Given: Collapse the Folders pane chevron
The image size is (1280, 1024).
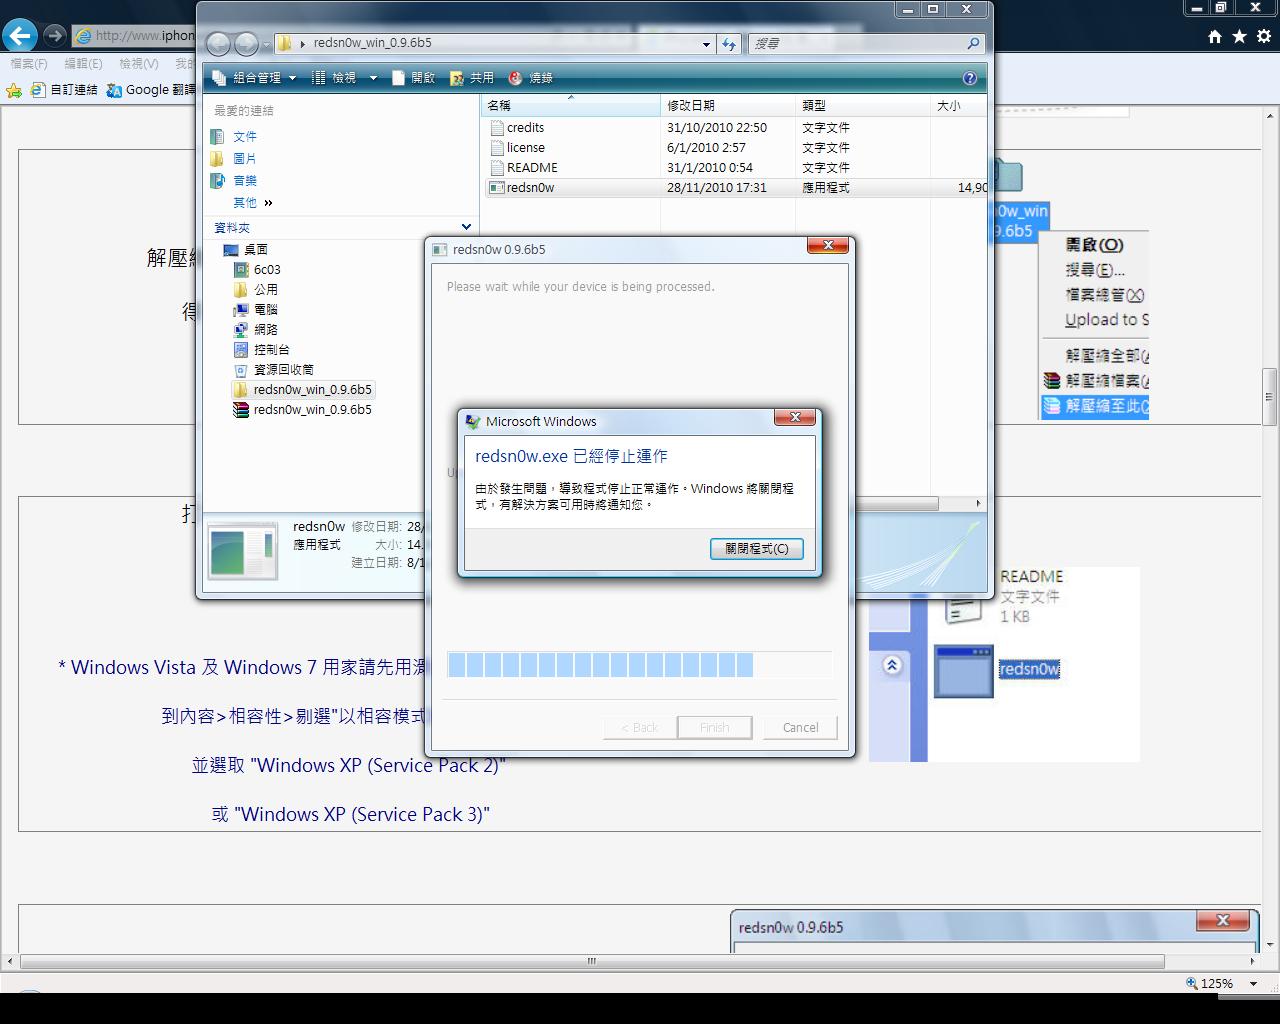Looking at the screenshot, I should point(466,228).
